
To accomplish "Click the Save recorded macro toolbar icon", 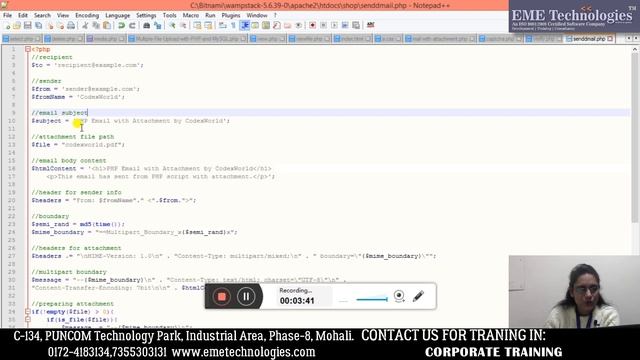I will coord(356,26).
